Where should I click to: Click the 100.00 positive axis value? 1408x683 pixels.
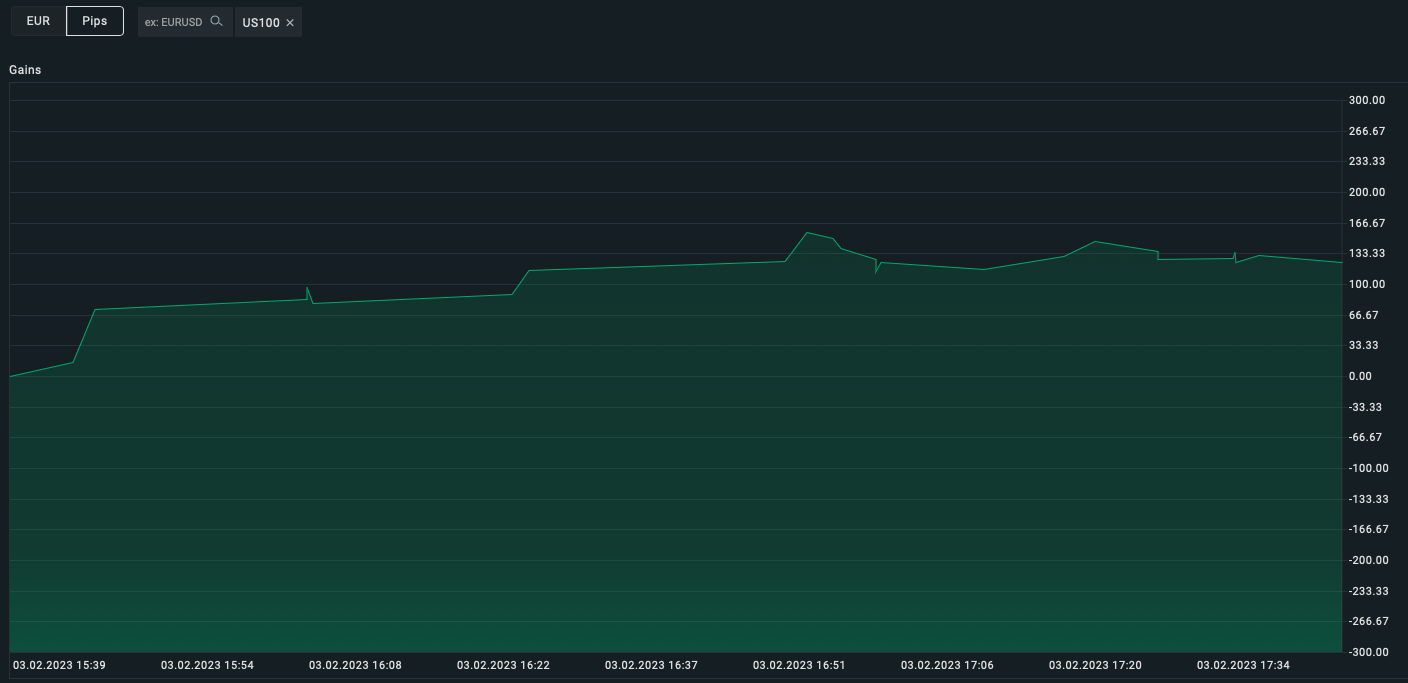click(x=1367, y=284)
